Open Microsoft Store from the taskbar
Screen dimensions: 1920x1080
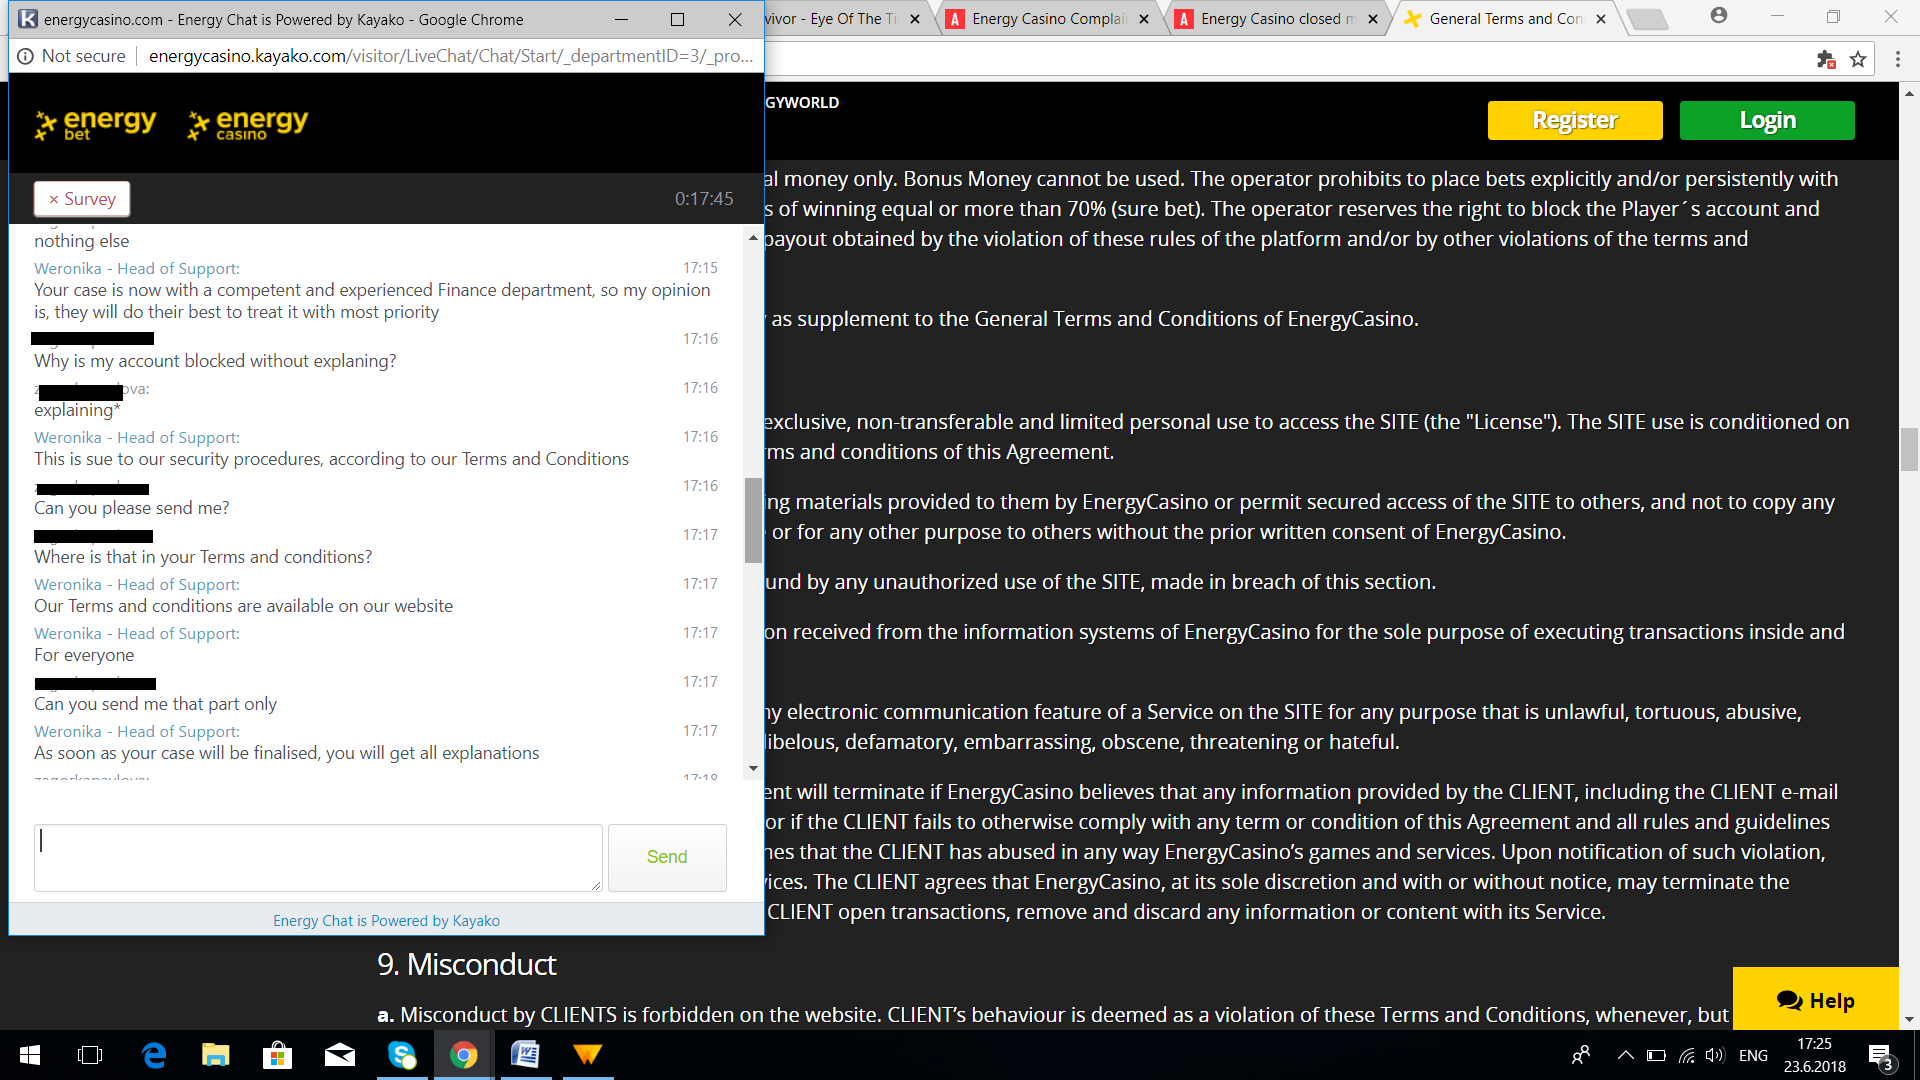click(x=278, y=1055)
